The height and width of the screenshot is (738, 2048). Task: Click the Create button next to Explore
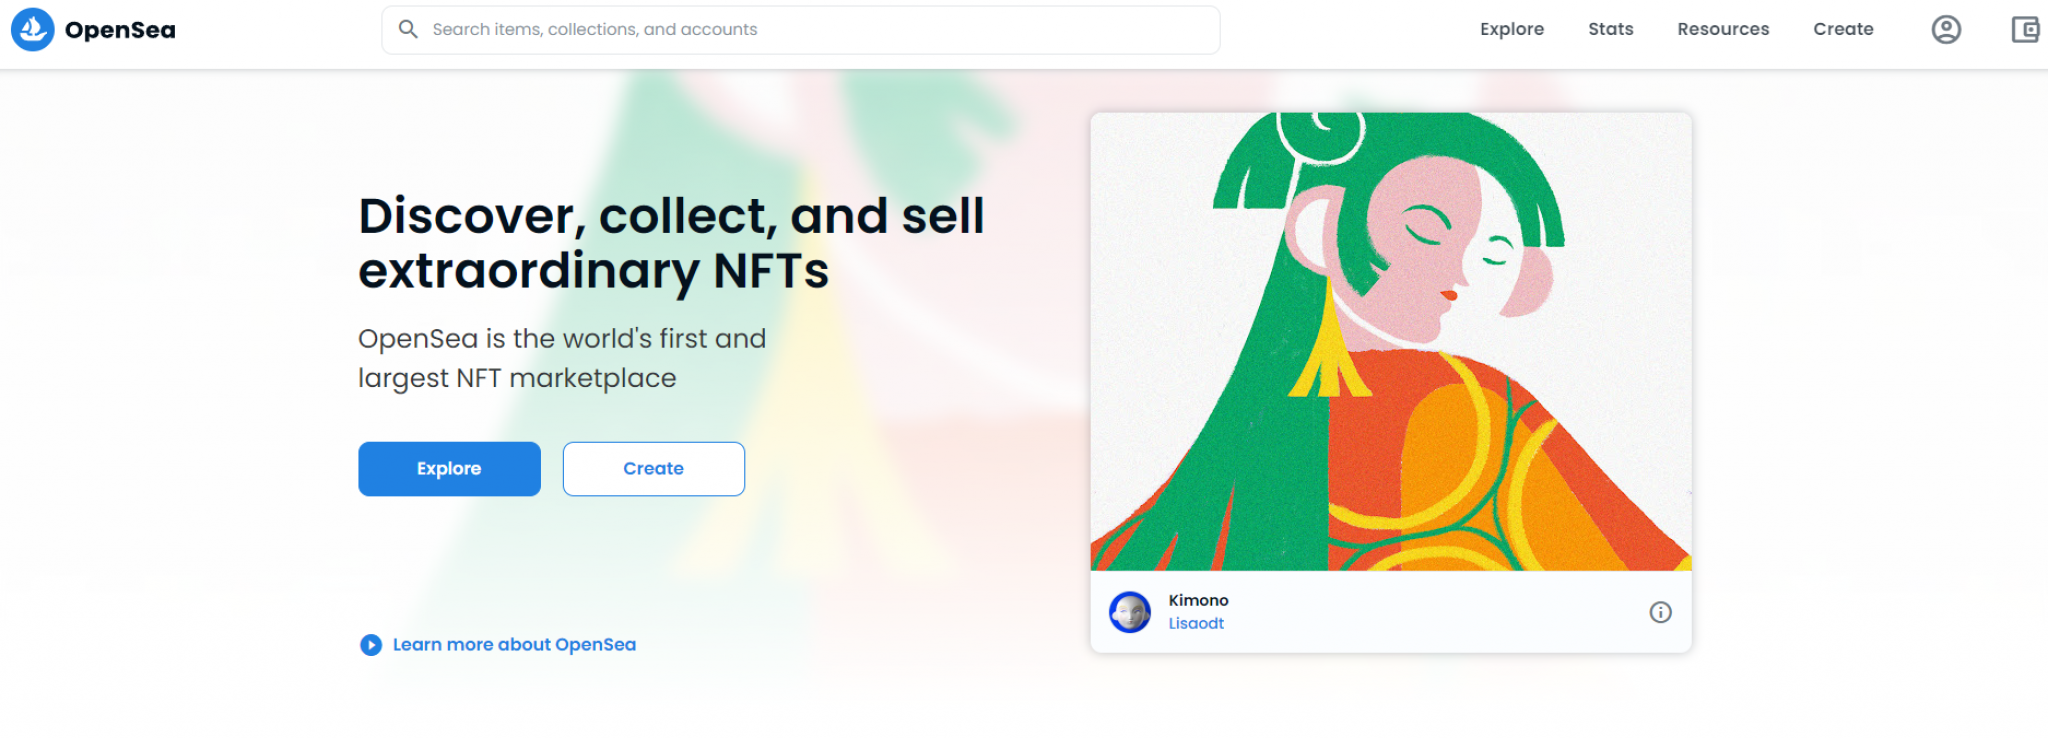(x=653, y=468)
